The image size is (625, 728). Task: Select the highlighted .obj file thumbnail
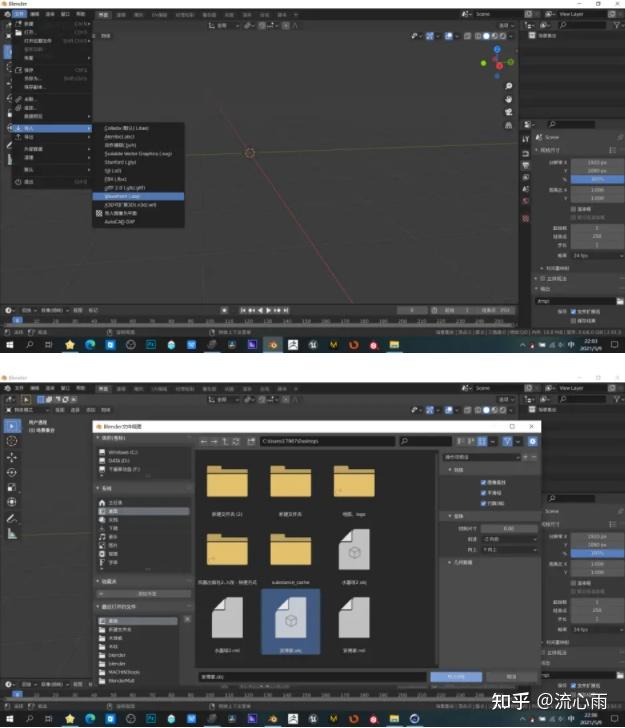pos(291,622)
